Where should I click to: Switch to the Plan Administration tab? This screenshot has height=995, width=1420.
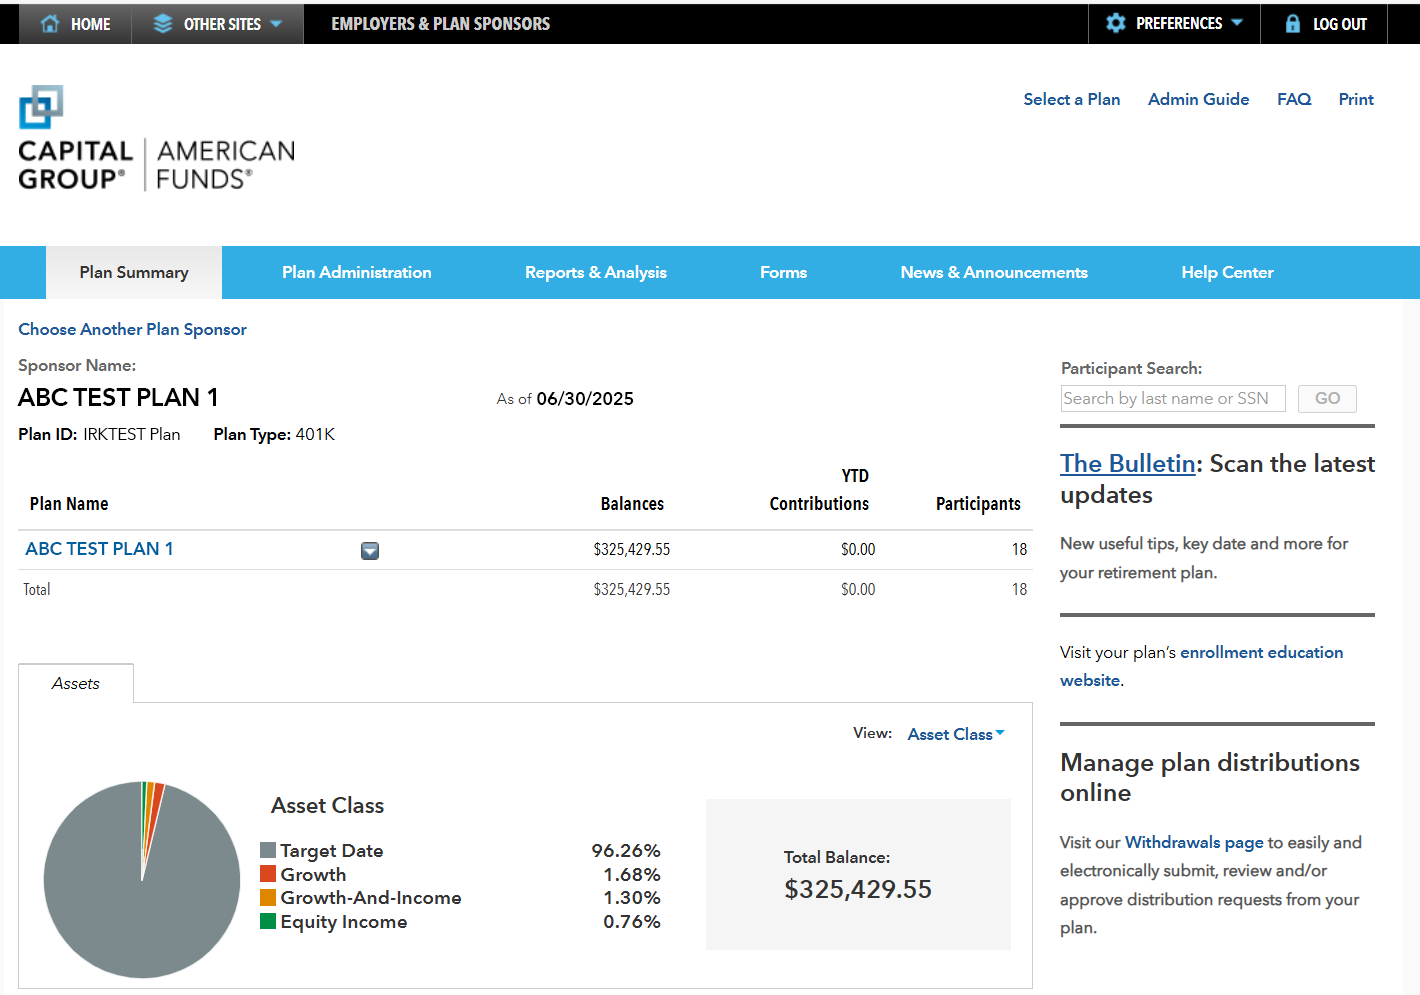[356, 272]
